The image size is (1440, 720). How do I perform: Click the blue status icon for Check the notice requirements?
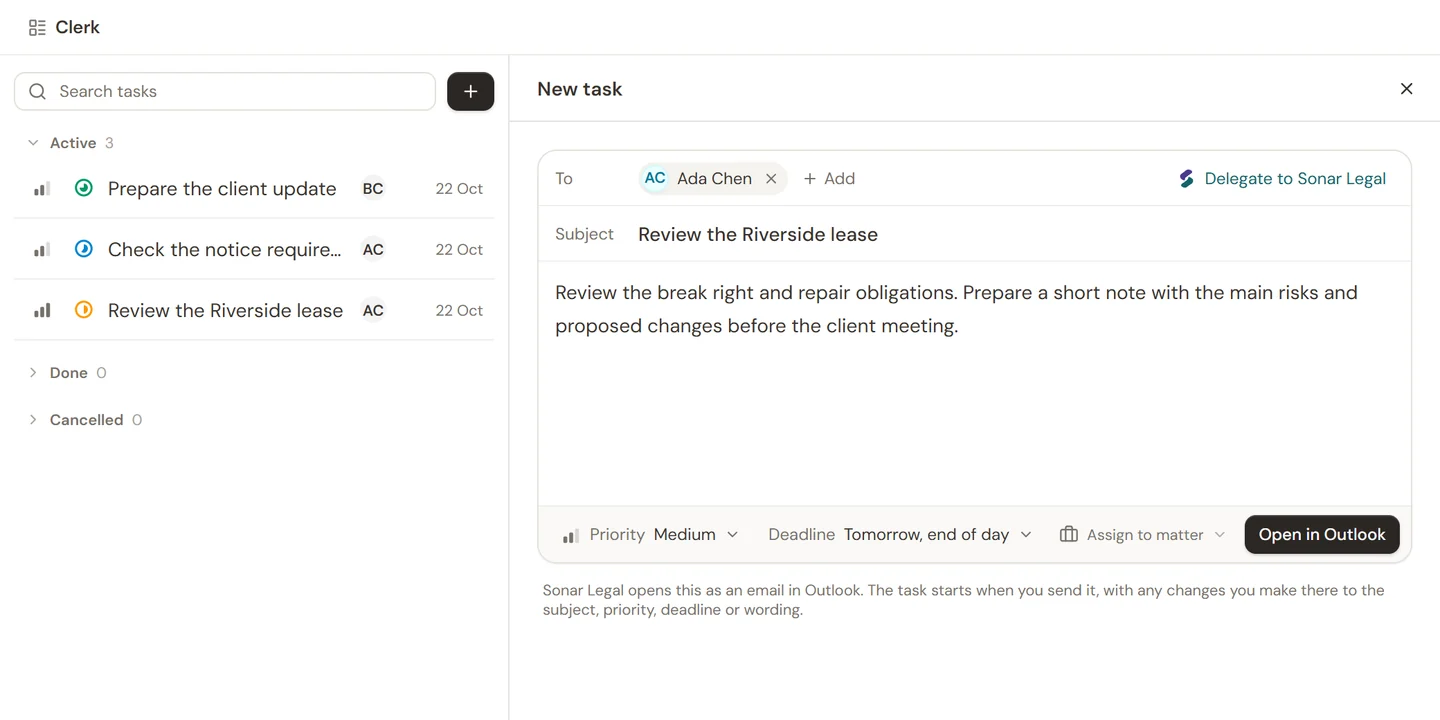(x=84, y=249)
